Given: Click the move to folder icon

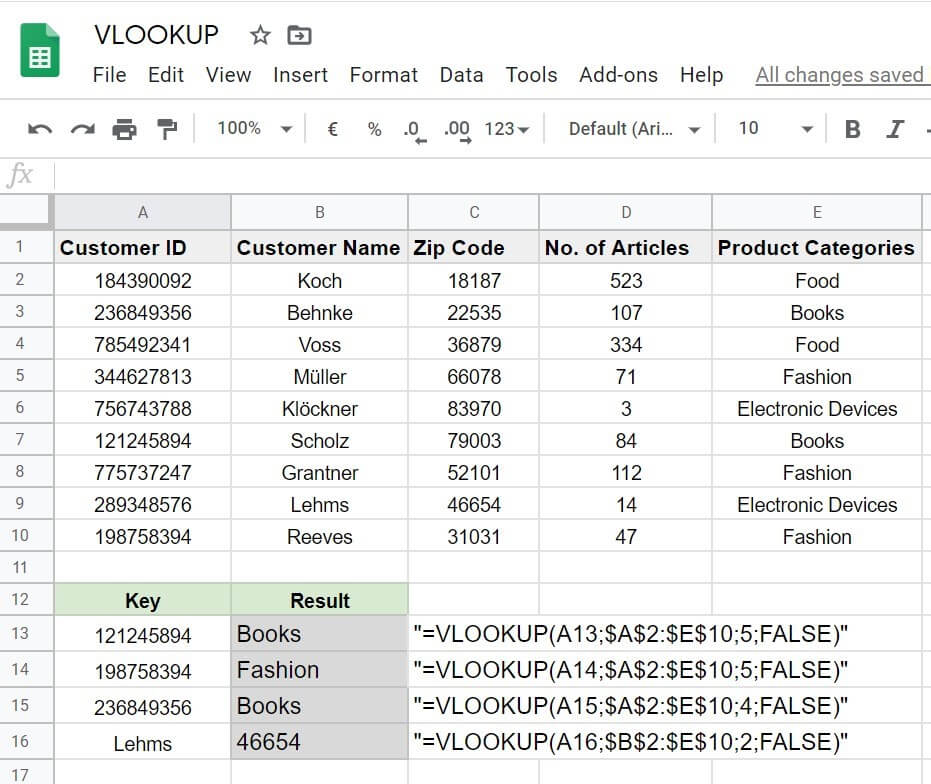Looking at the screenshot, I should 299,36.
